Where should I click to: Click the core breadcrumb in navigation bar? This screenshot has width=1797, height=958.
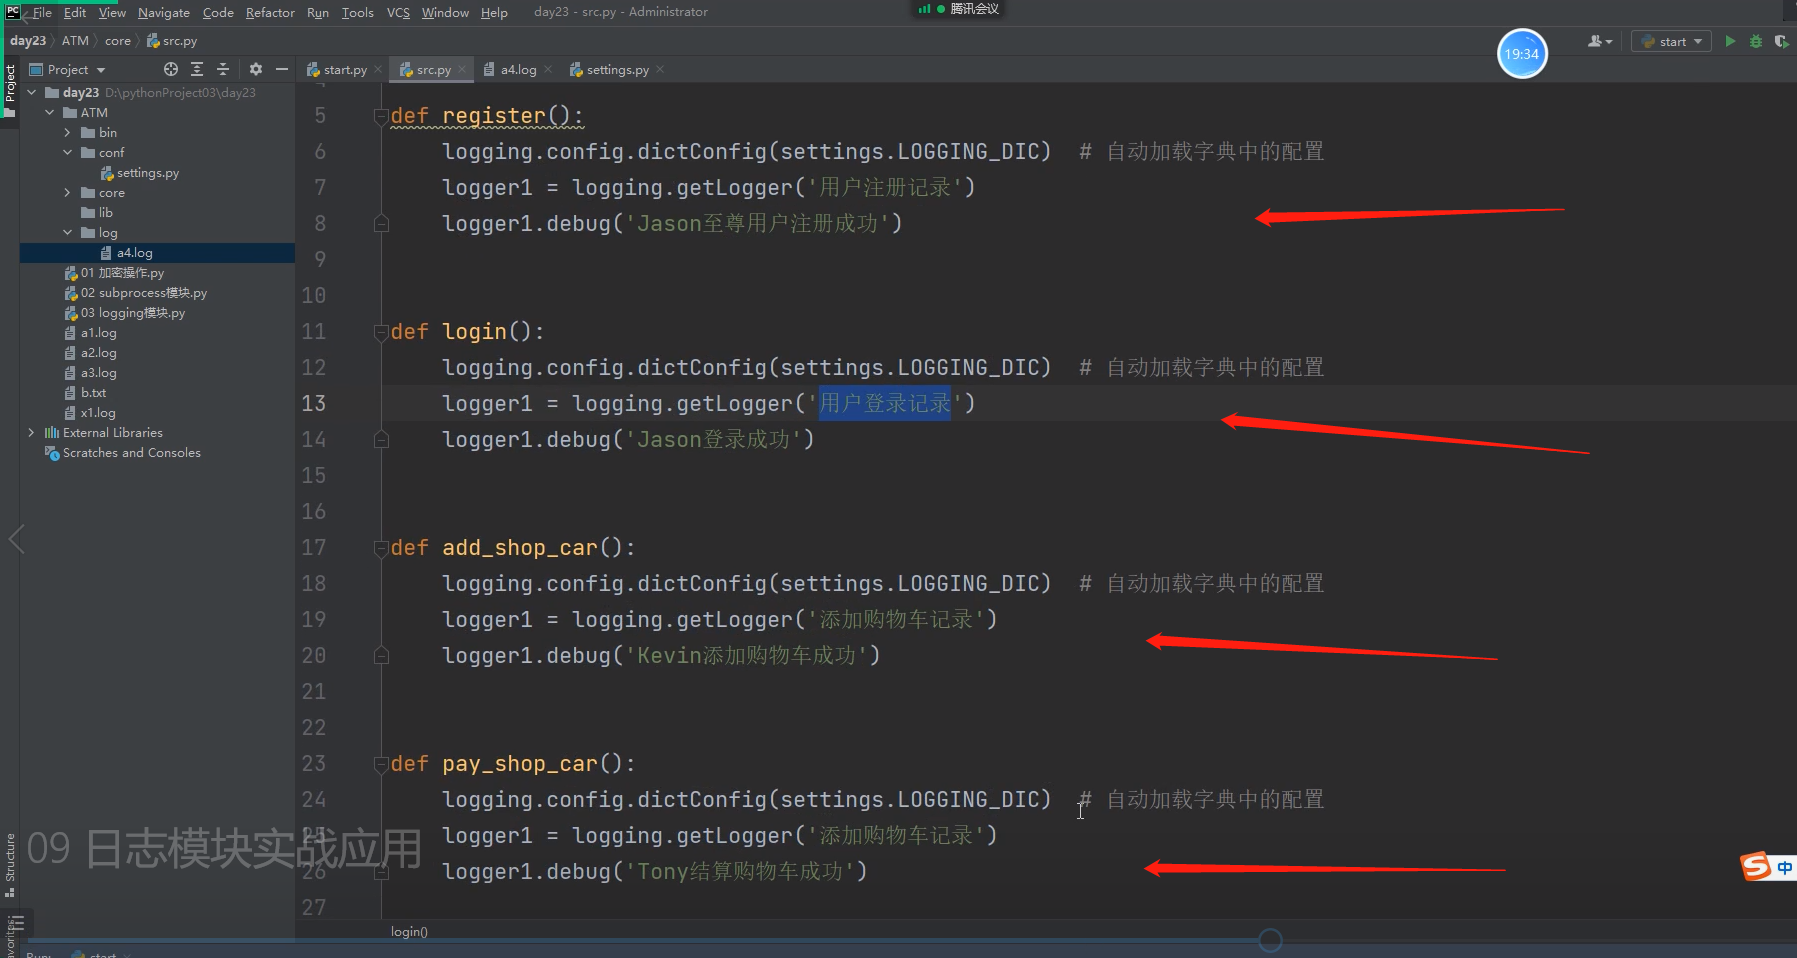point(118,41)
